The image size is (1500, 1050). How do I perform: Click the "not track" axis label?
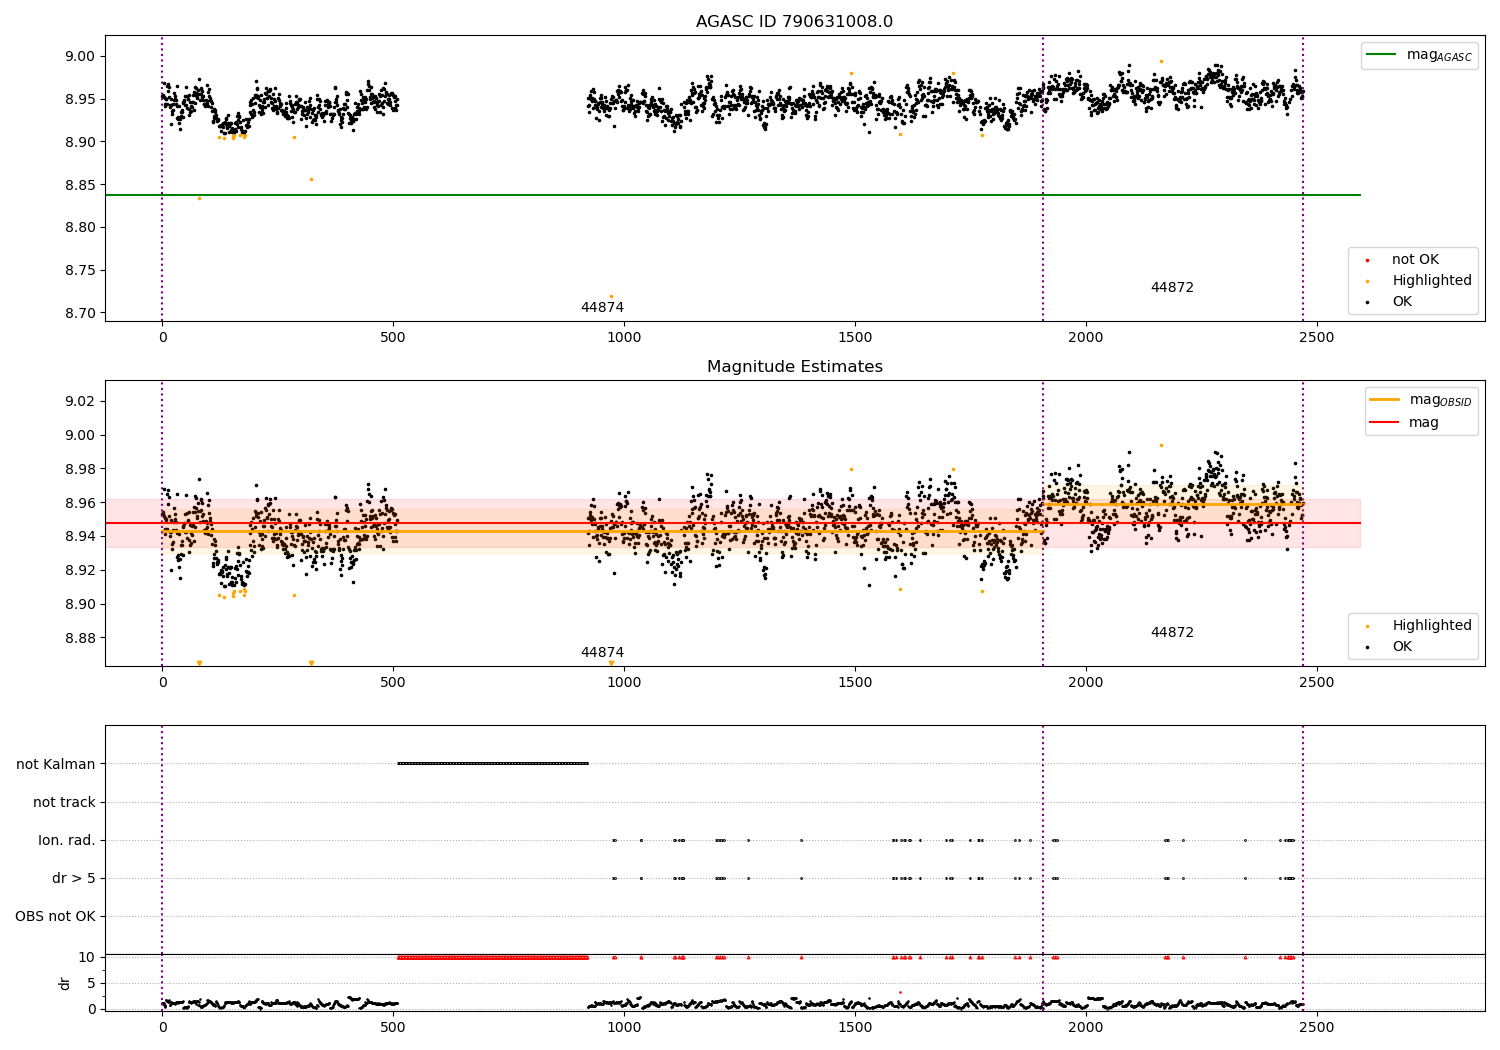(x=64, y=802)
